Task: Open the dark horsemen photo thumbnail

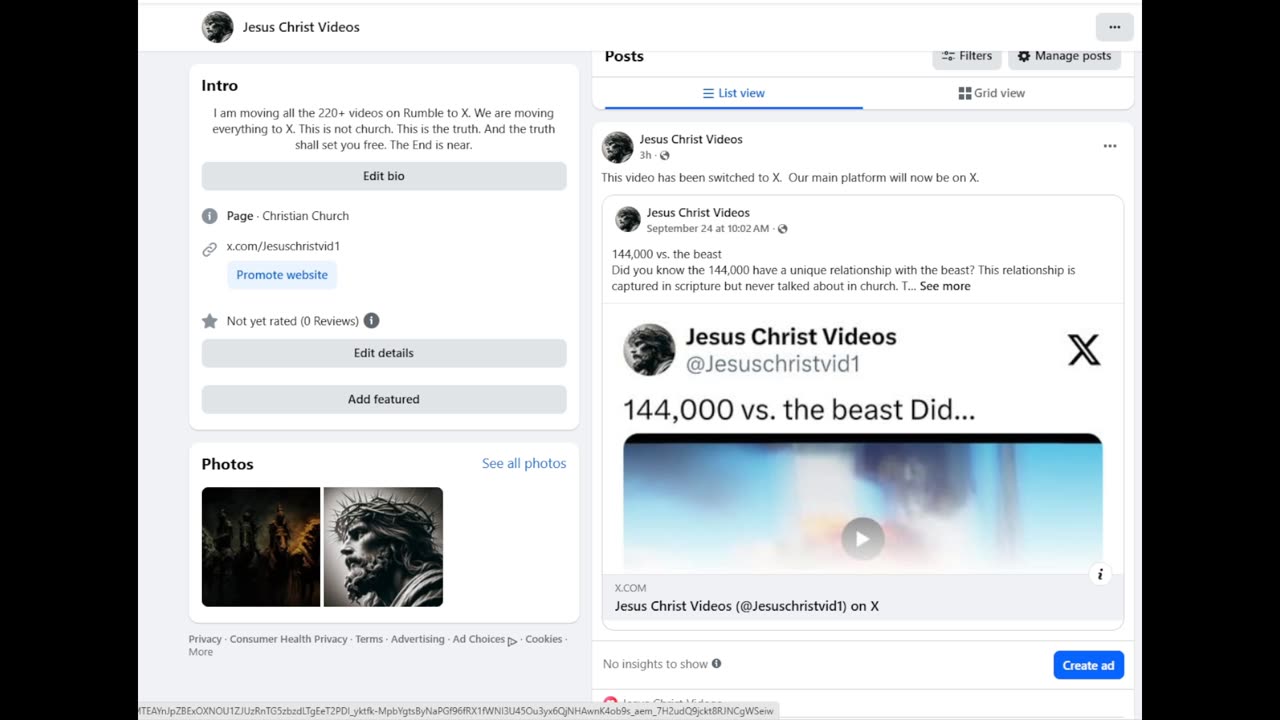Action: click(261, 547)
